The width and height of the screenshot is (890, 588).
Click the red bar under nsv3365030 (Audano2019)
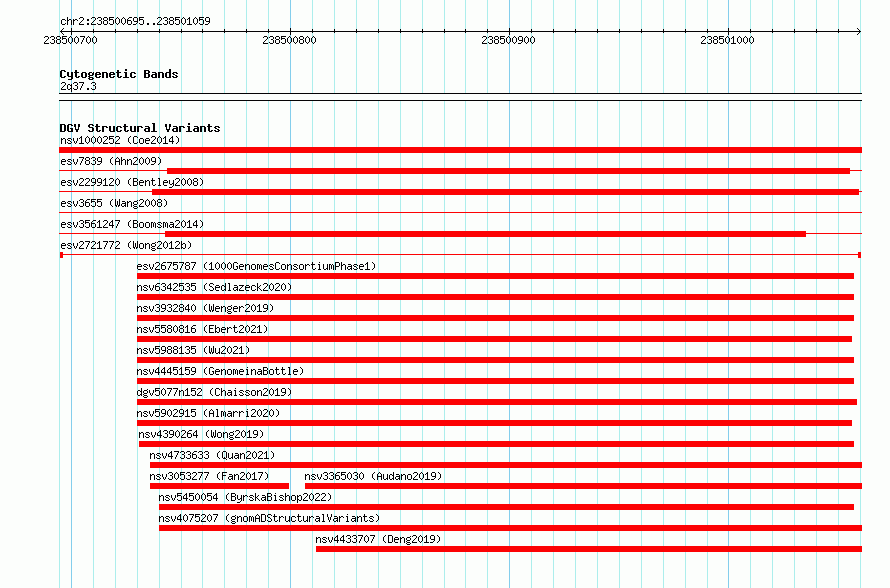583,486
